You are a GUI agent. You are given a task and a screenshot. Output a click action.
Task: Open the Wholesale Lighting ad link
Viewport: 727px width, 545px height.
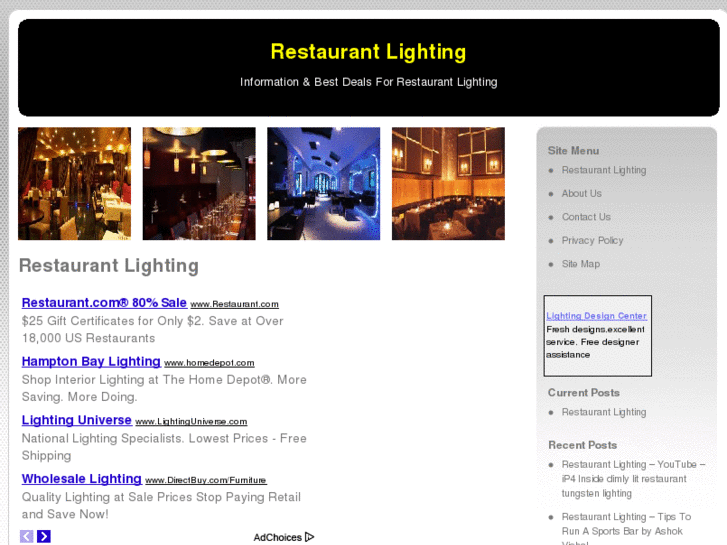click(x=82, y=479)
